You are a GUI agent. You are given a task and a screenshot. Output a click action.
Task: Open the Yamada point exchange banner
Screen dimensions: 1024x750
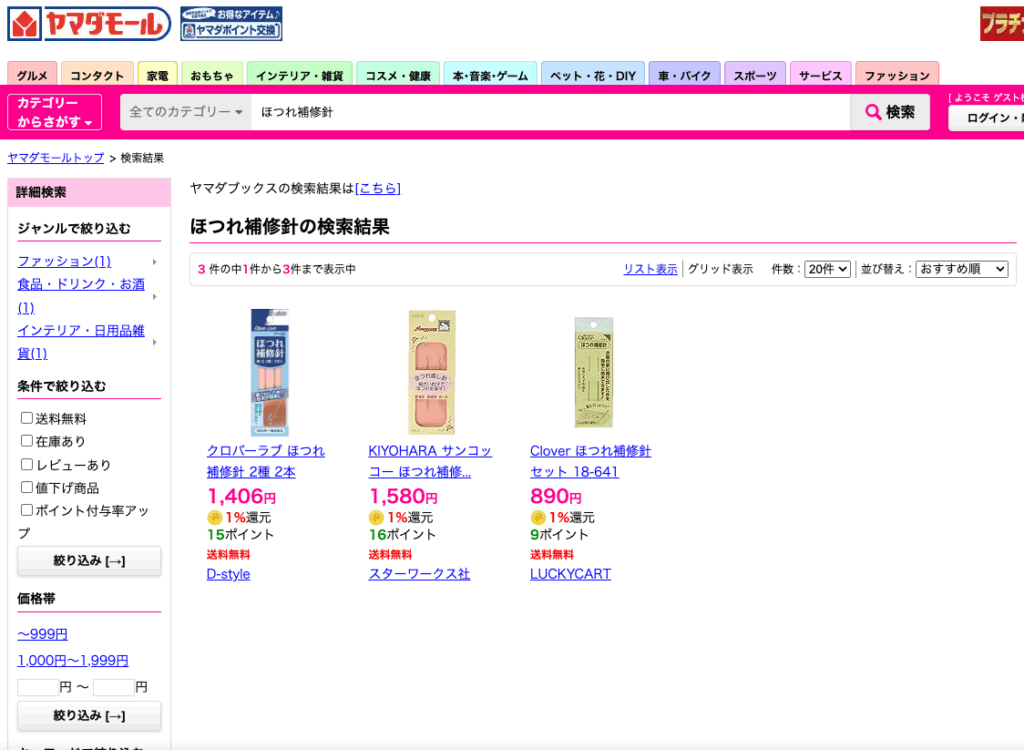coord(231,24)
